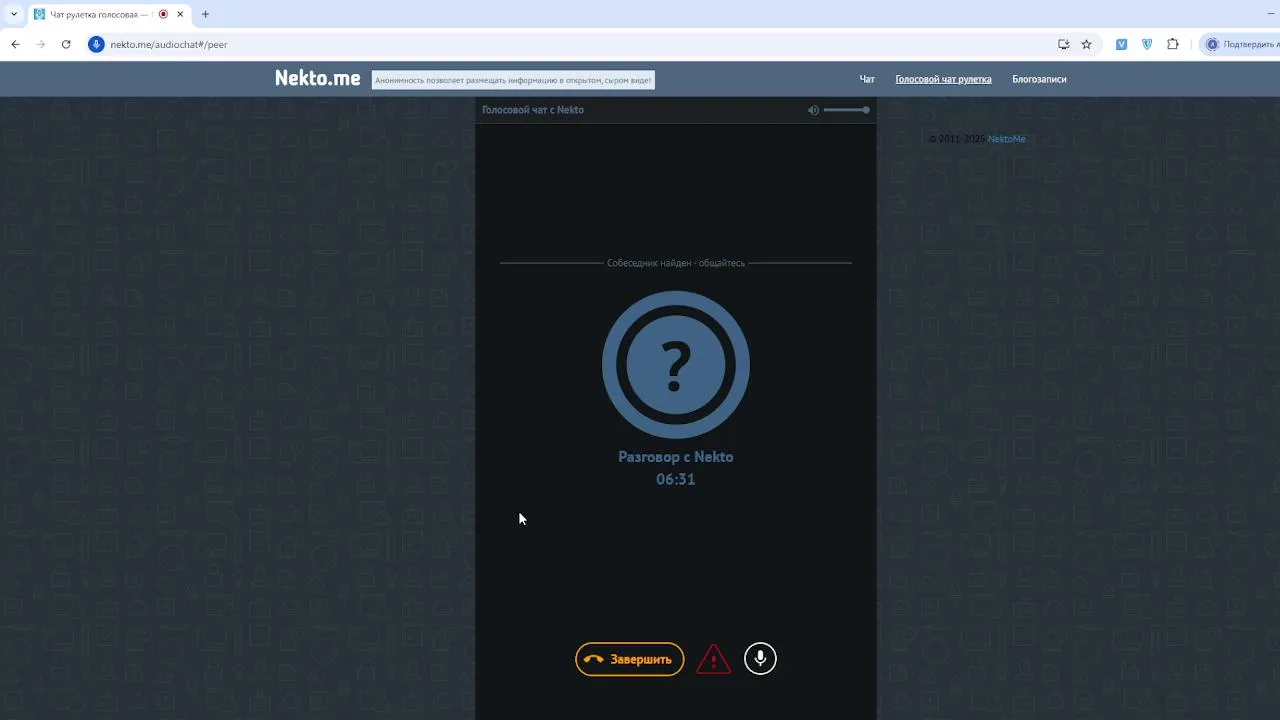Click the Nekto.me logo

(x=318, y=79)
